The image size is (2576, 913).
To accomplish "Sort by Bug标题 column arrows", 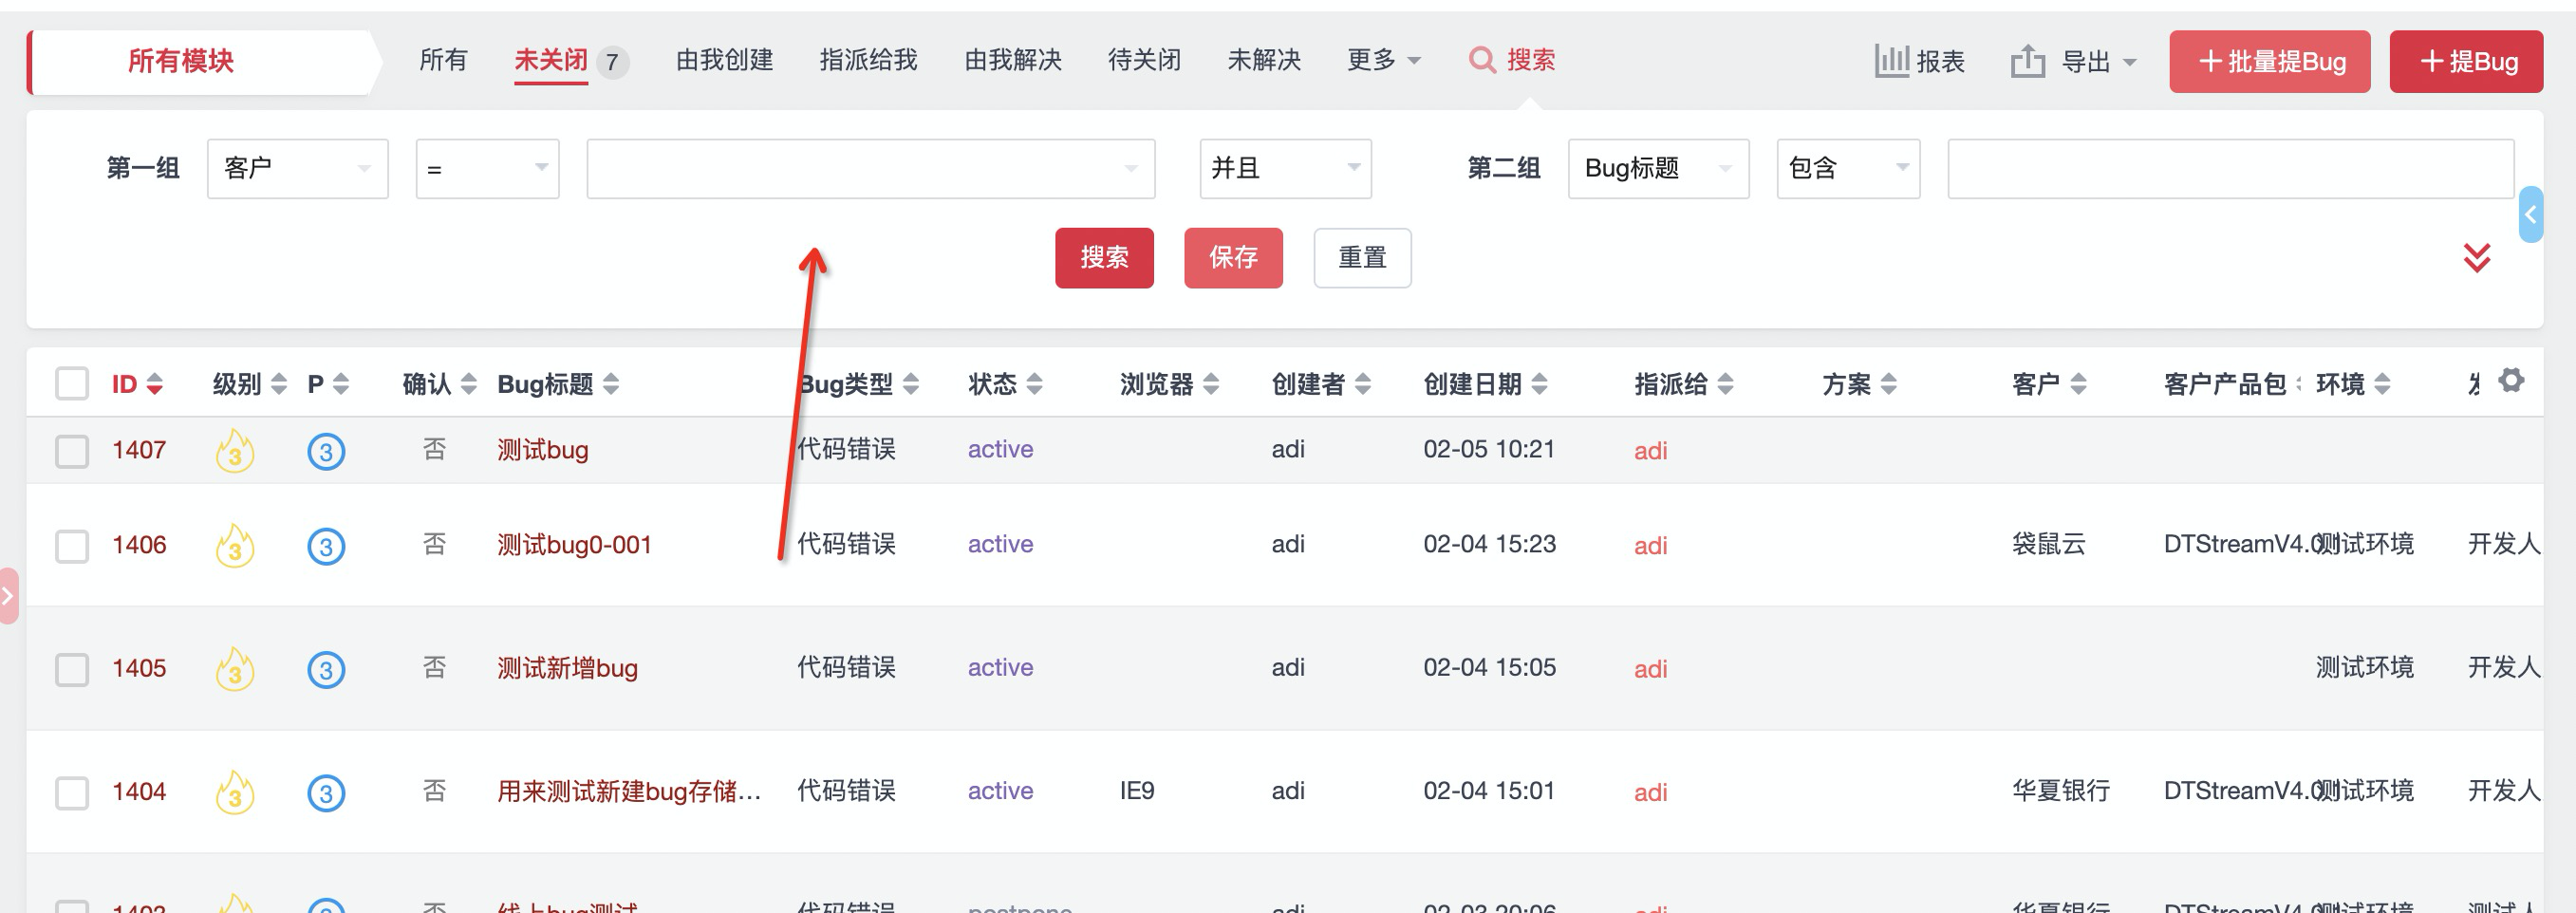I will tap(611, 384).
